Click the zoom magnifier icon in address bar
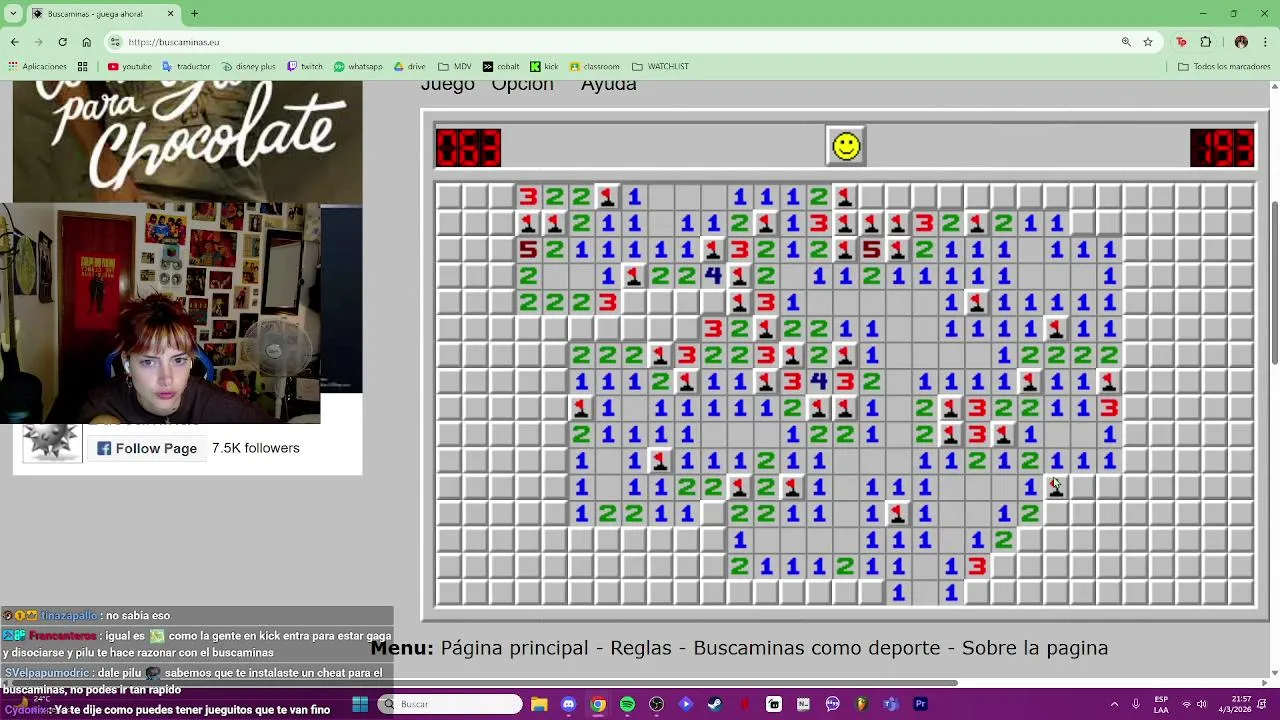Screen dimensions: 1280x720 1126,42
